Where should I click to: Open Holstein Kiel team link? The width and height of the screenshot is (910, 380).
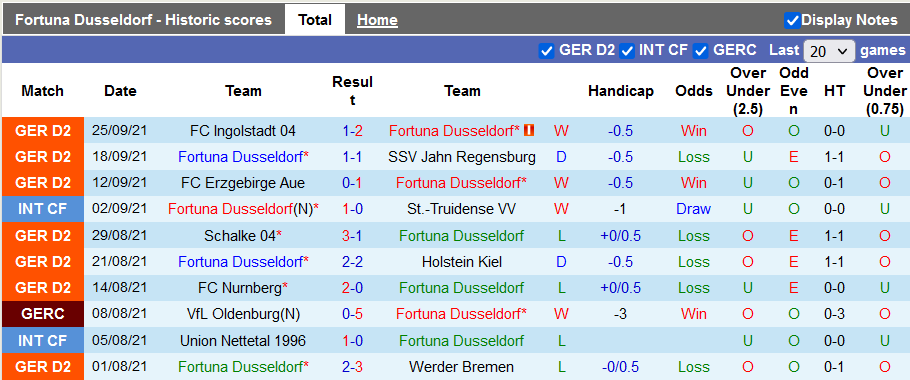[x=463, y=262]
